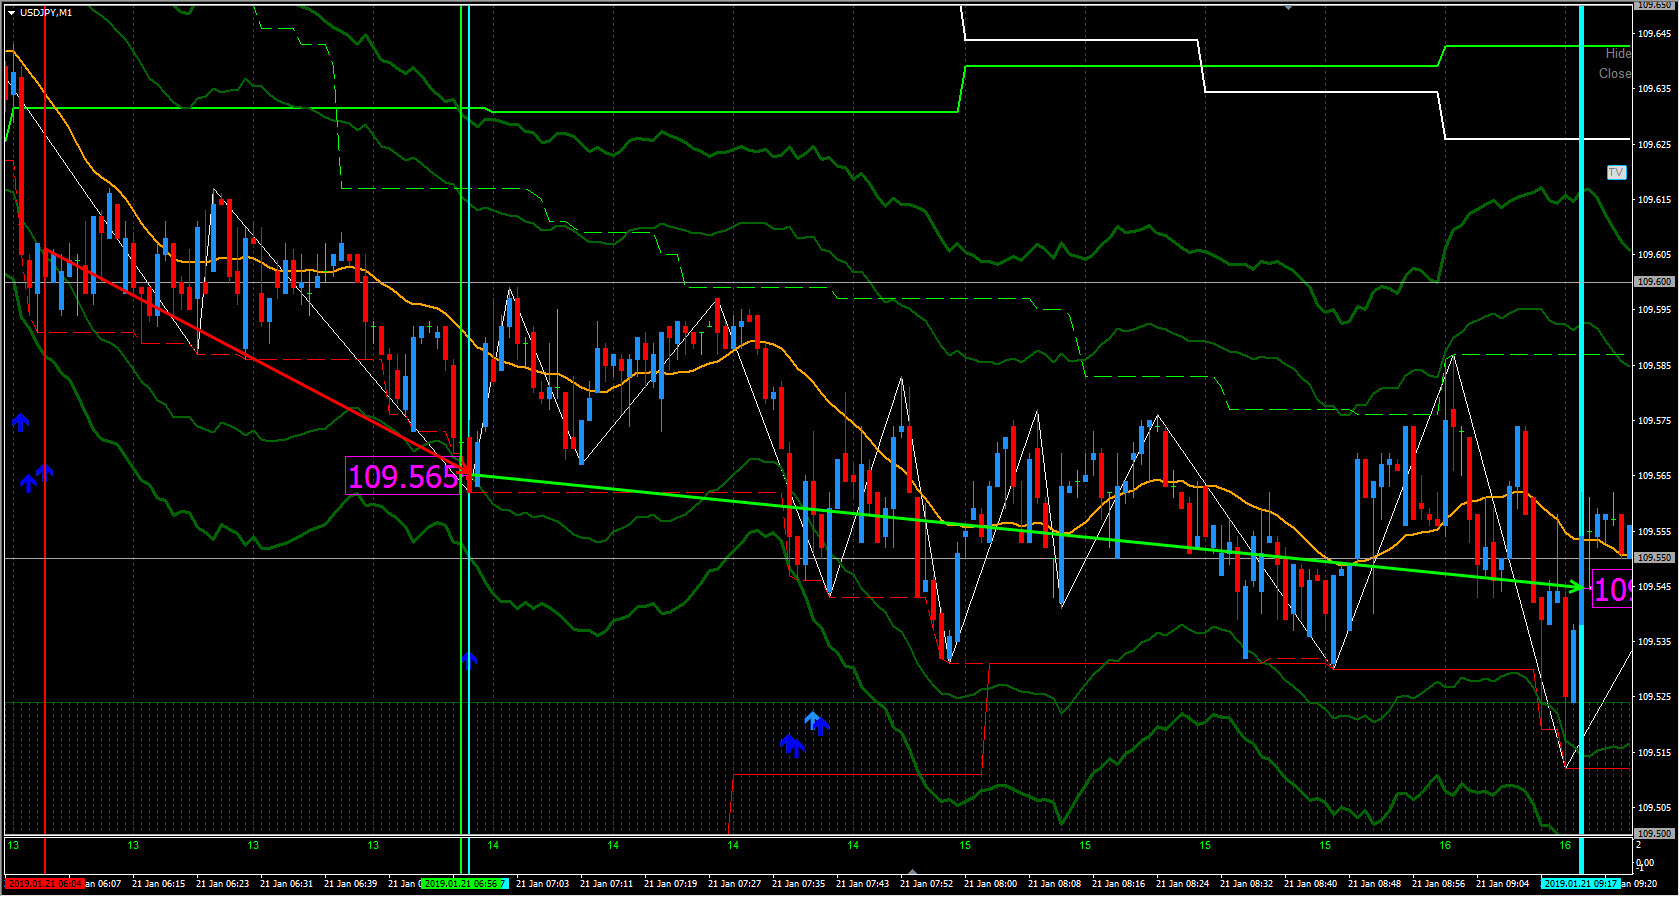This screenshot has width=1680, height=897.
Task: Select the magenta 109.565 price label
Action: tap(403, 476)
